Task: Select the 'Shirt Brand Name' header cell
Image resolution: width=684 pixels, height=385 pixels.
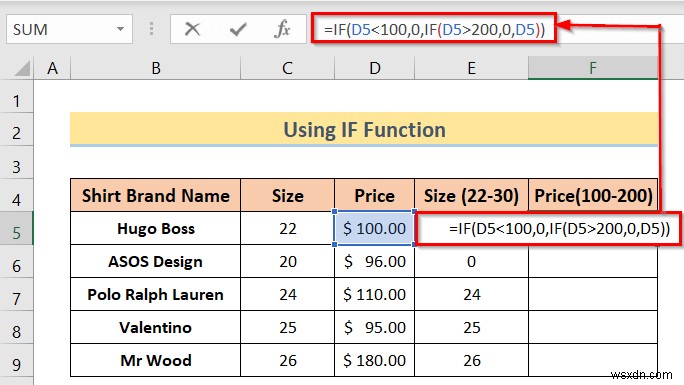Action: click(156, 196)
